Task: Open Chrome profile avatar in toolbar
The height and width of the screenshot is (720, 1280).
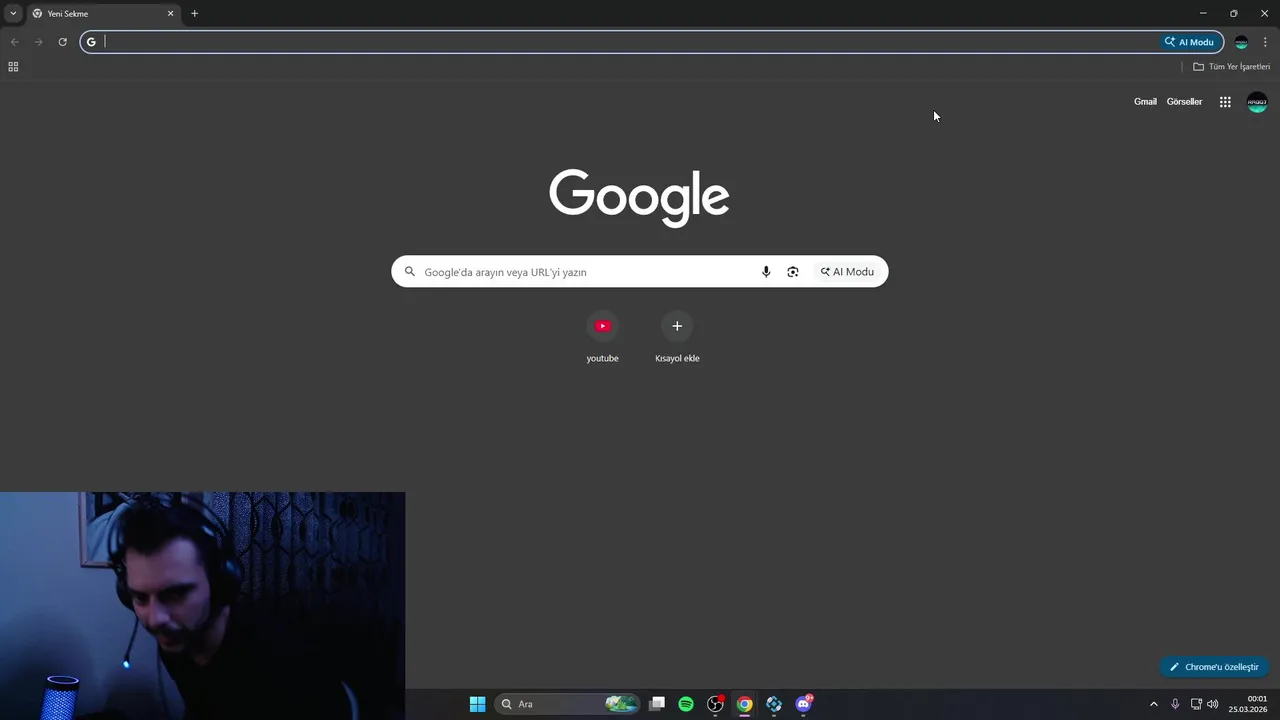Action: [1241, 42]
